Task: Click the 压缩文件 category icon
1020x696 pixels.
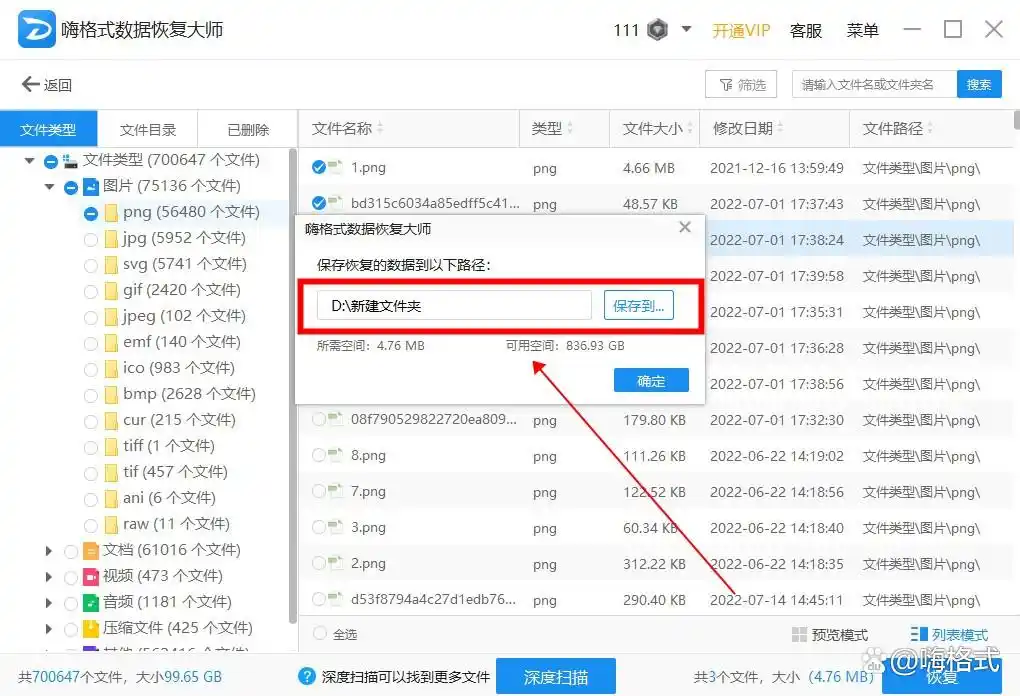Action: (91, 629)
